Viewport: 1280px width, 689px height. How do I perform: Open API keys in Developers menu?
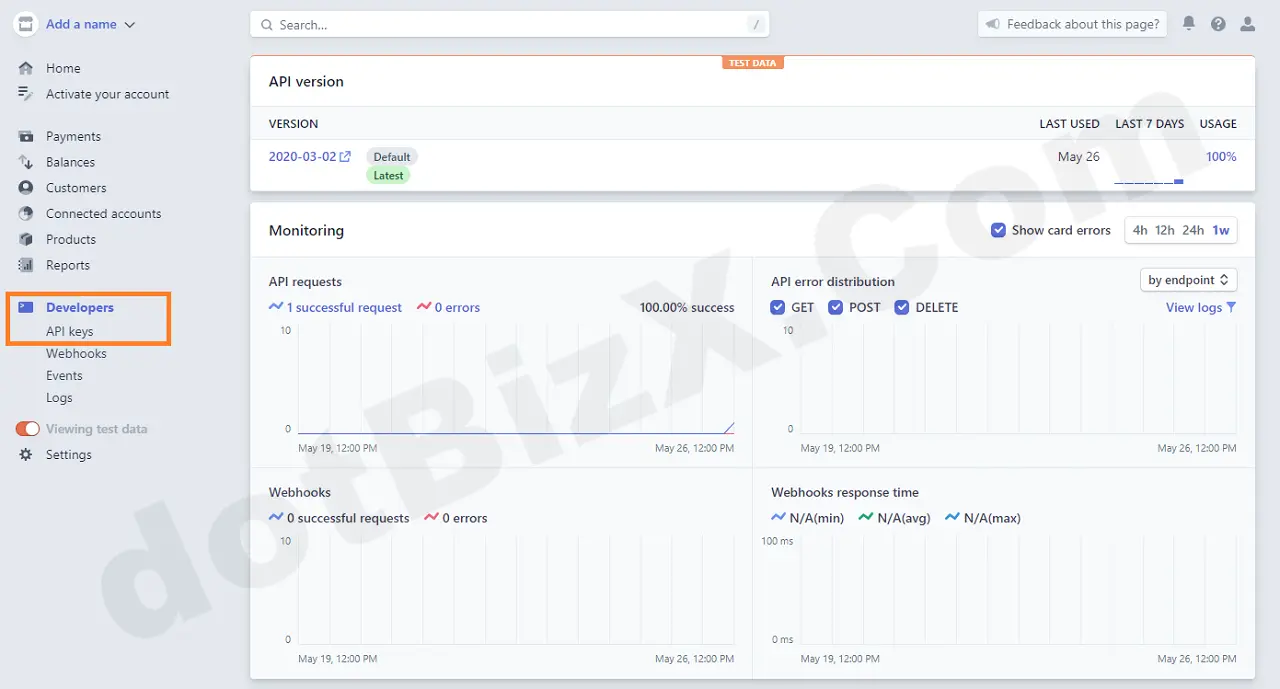click(69, 332)
